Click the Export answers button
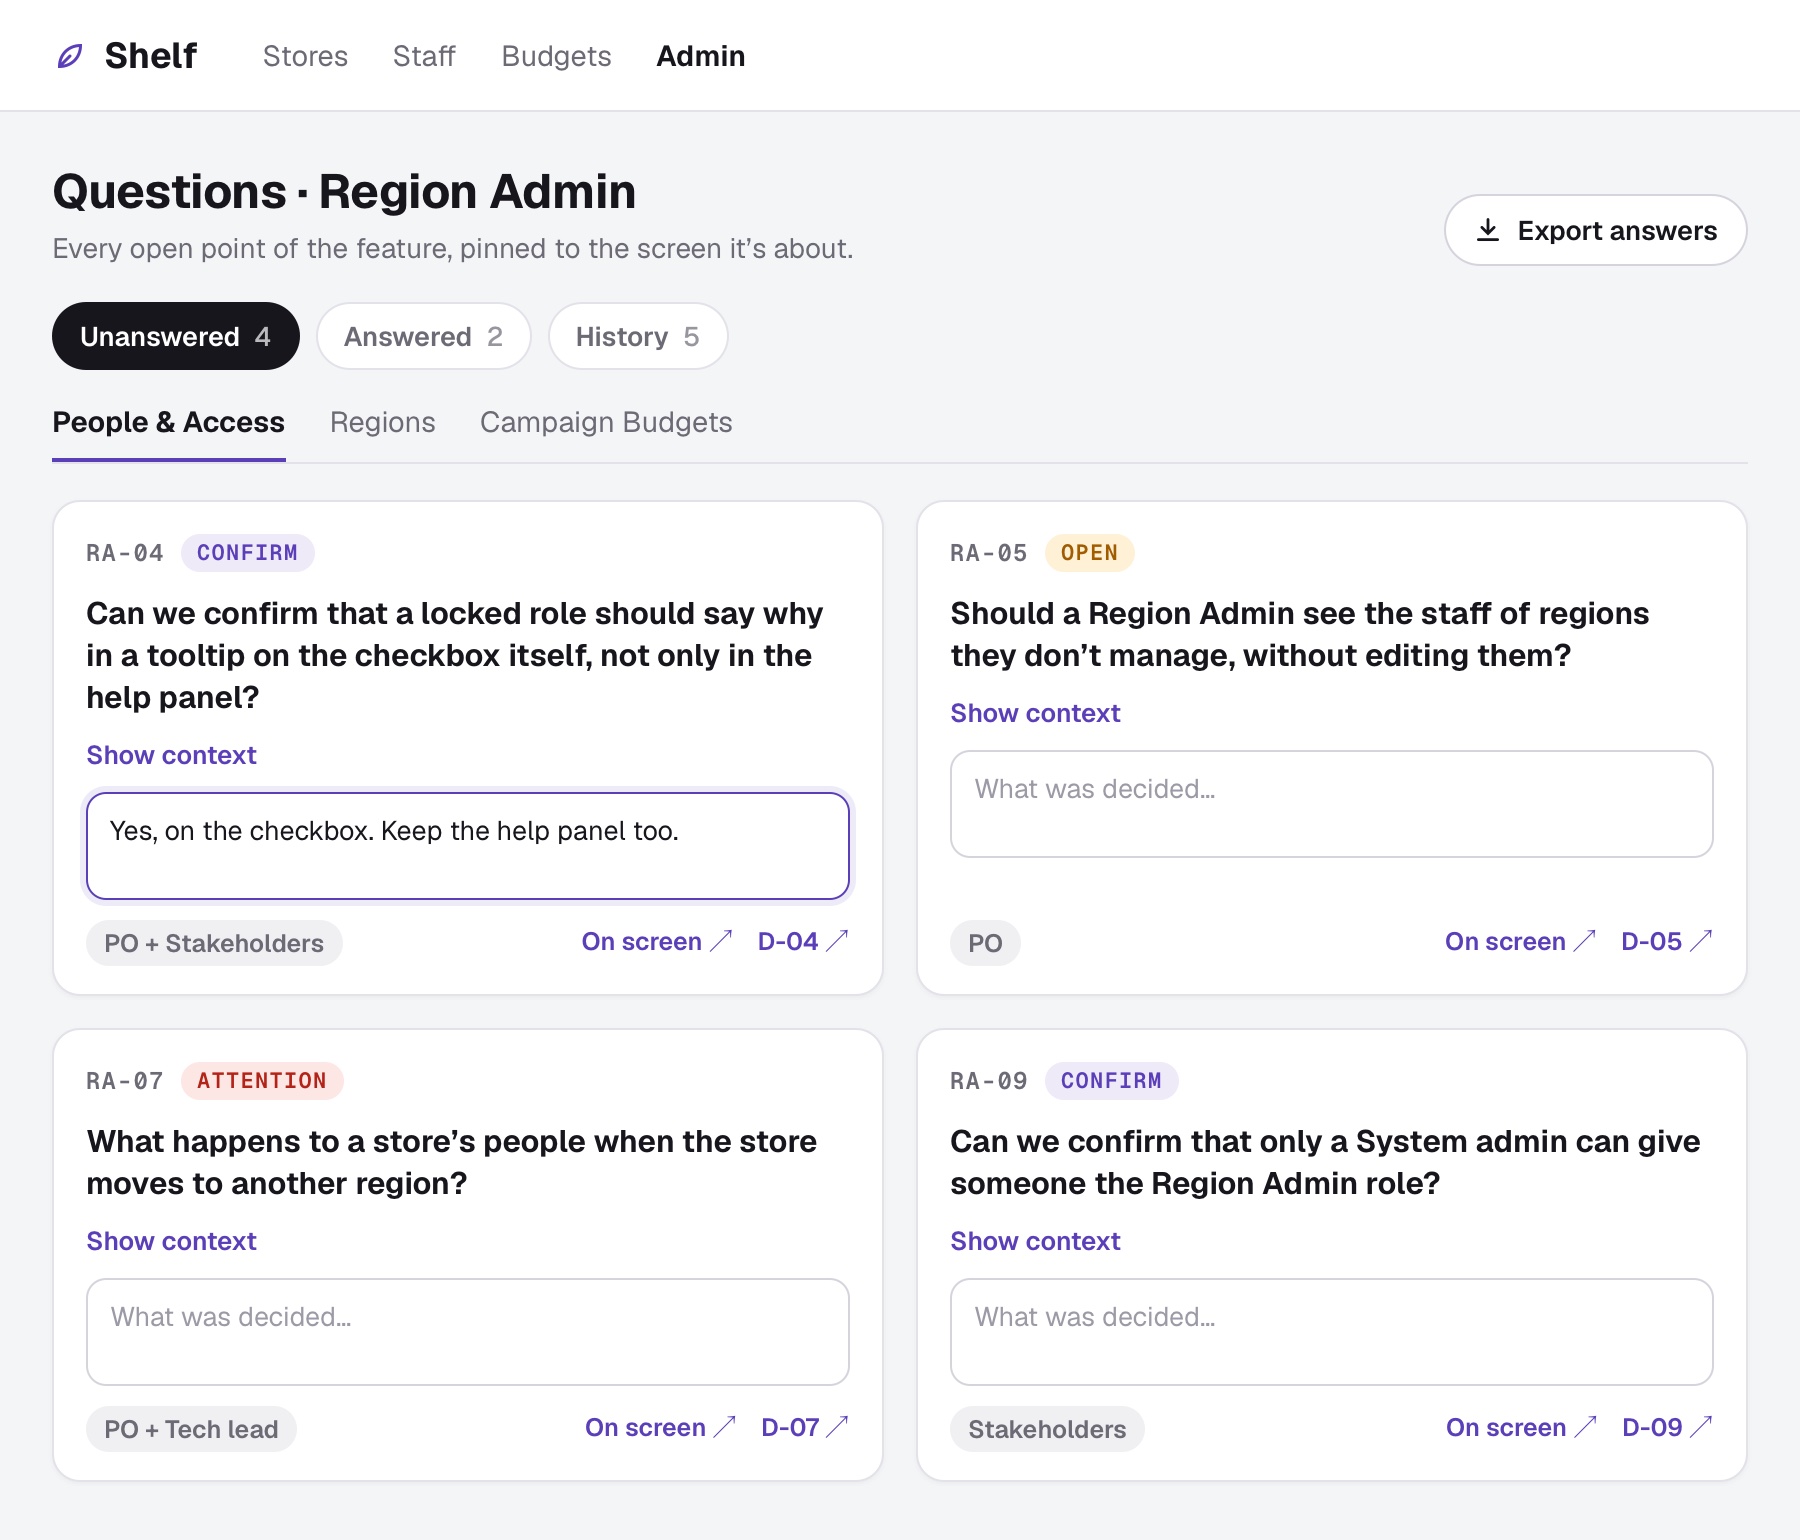1800x1540 pixels. [1596, 230]
